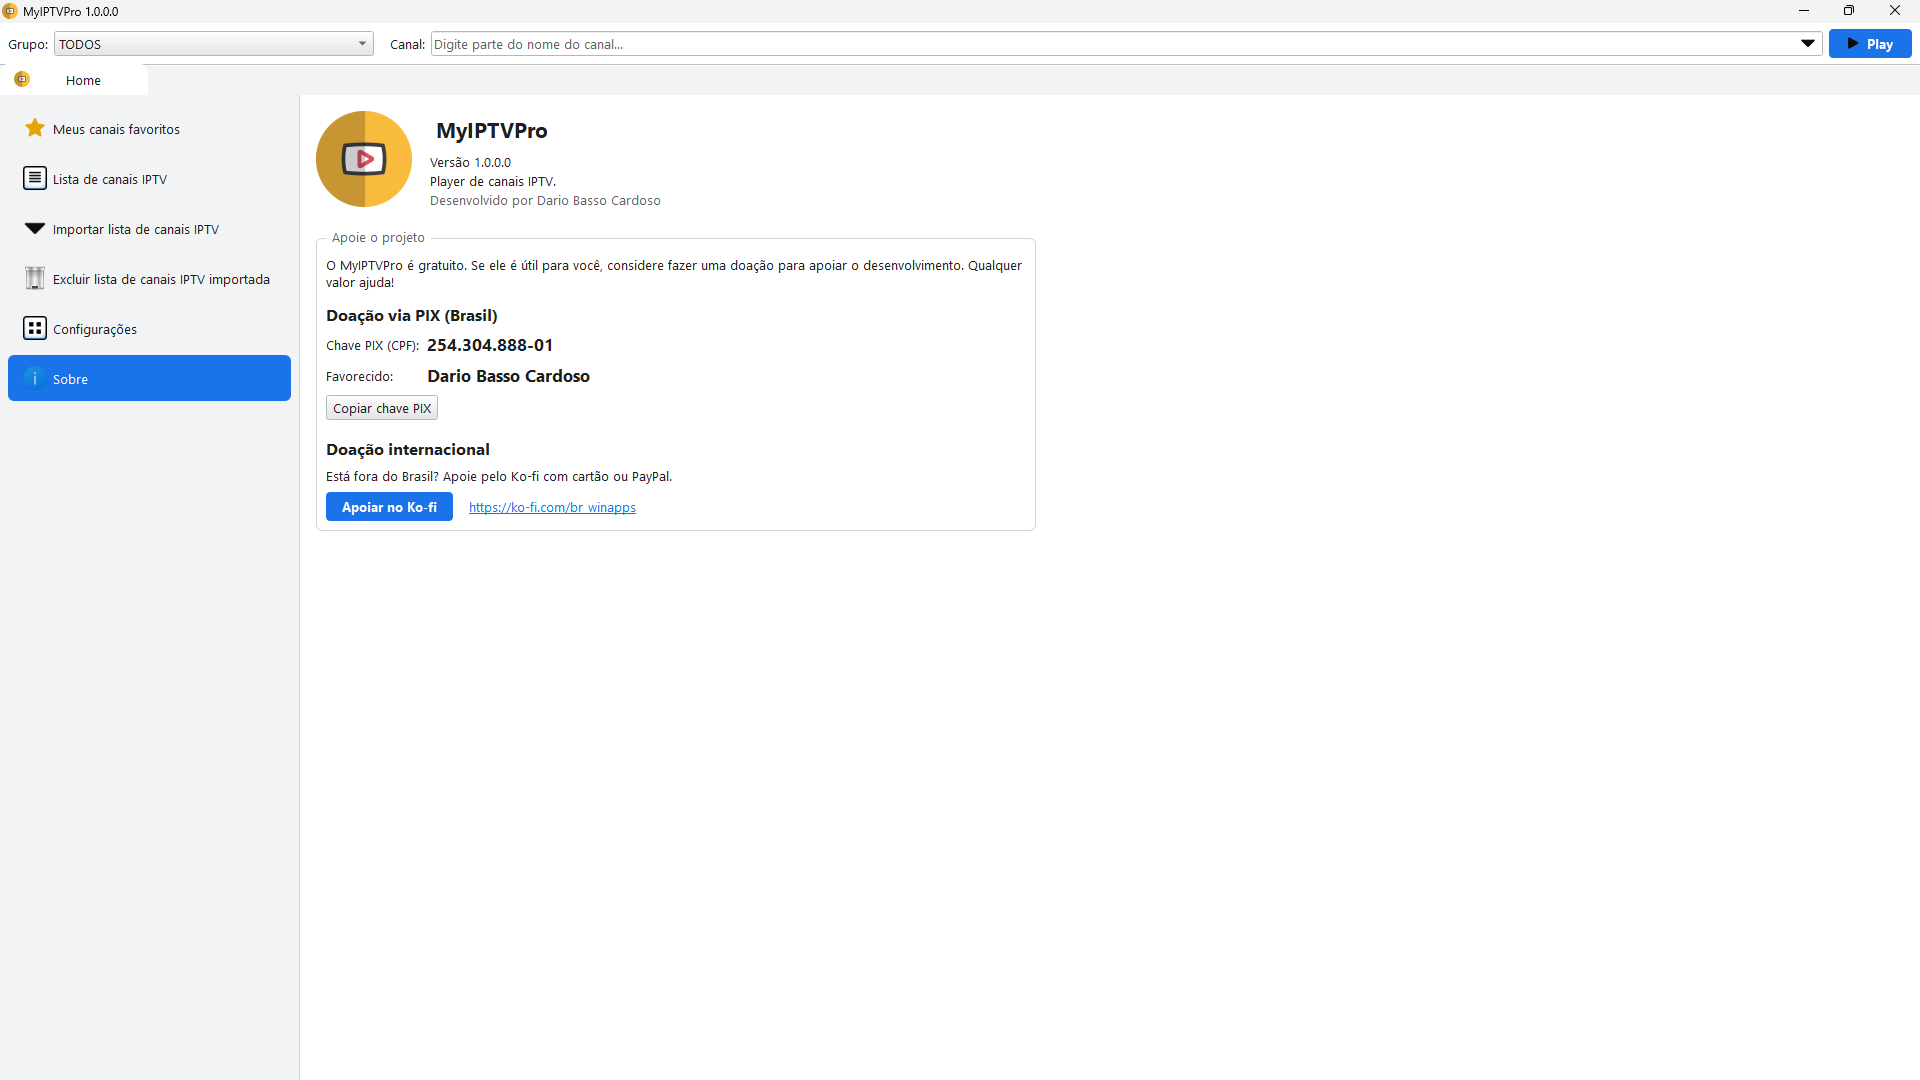This screenshot has height=1080, width=1920.
Task: Open Configurações menu item
Action: click(149, 328)
